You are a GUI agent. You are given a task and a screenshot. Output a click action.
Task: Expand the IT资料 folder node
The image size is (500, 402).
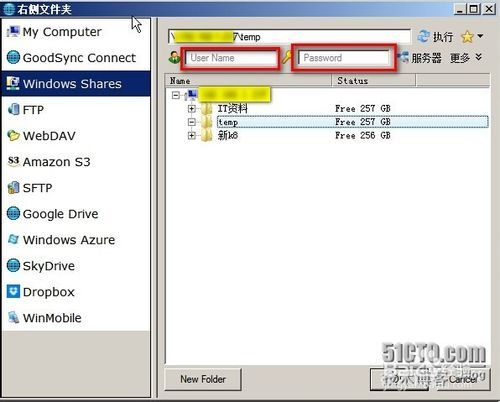coord(191,108)
